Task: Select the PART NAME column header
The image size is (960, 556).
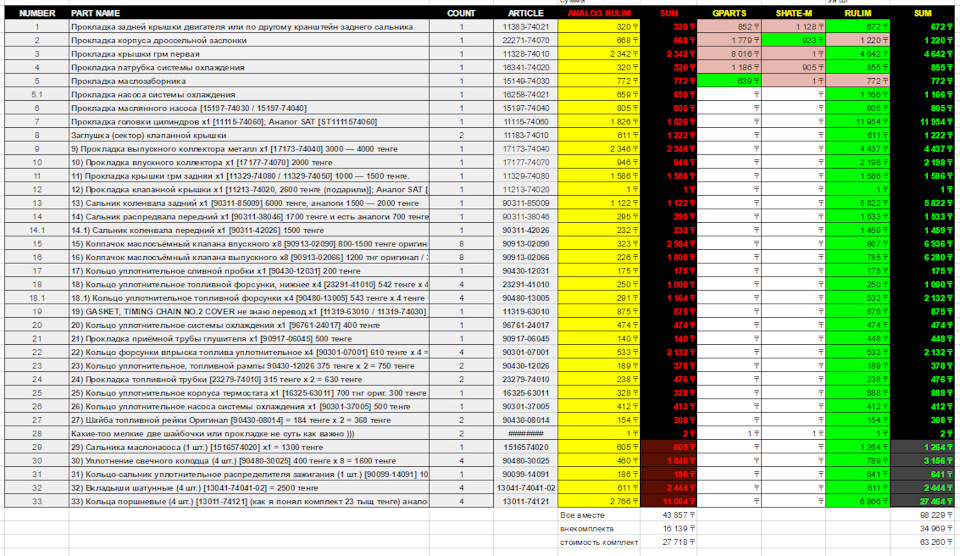Action: pos(249,13)
